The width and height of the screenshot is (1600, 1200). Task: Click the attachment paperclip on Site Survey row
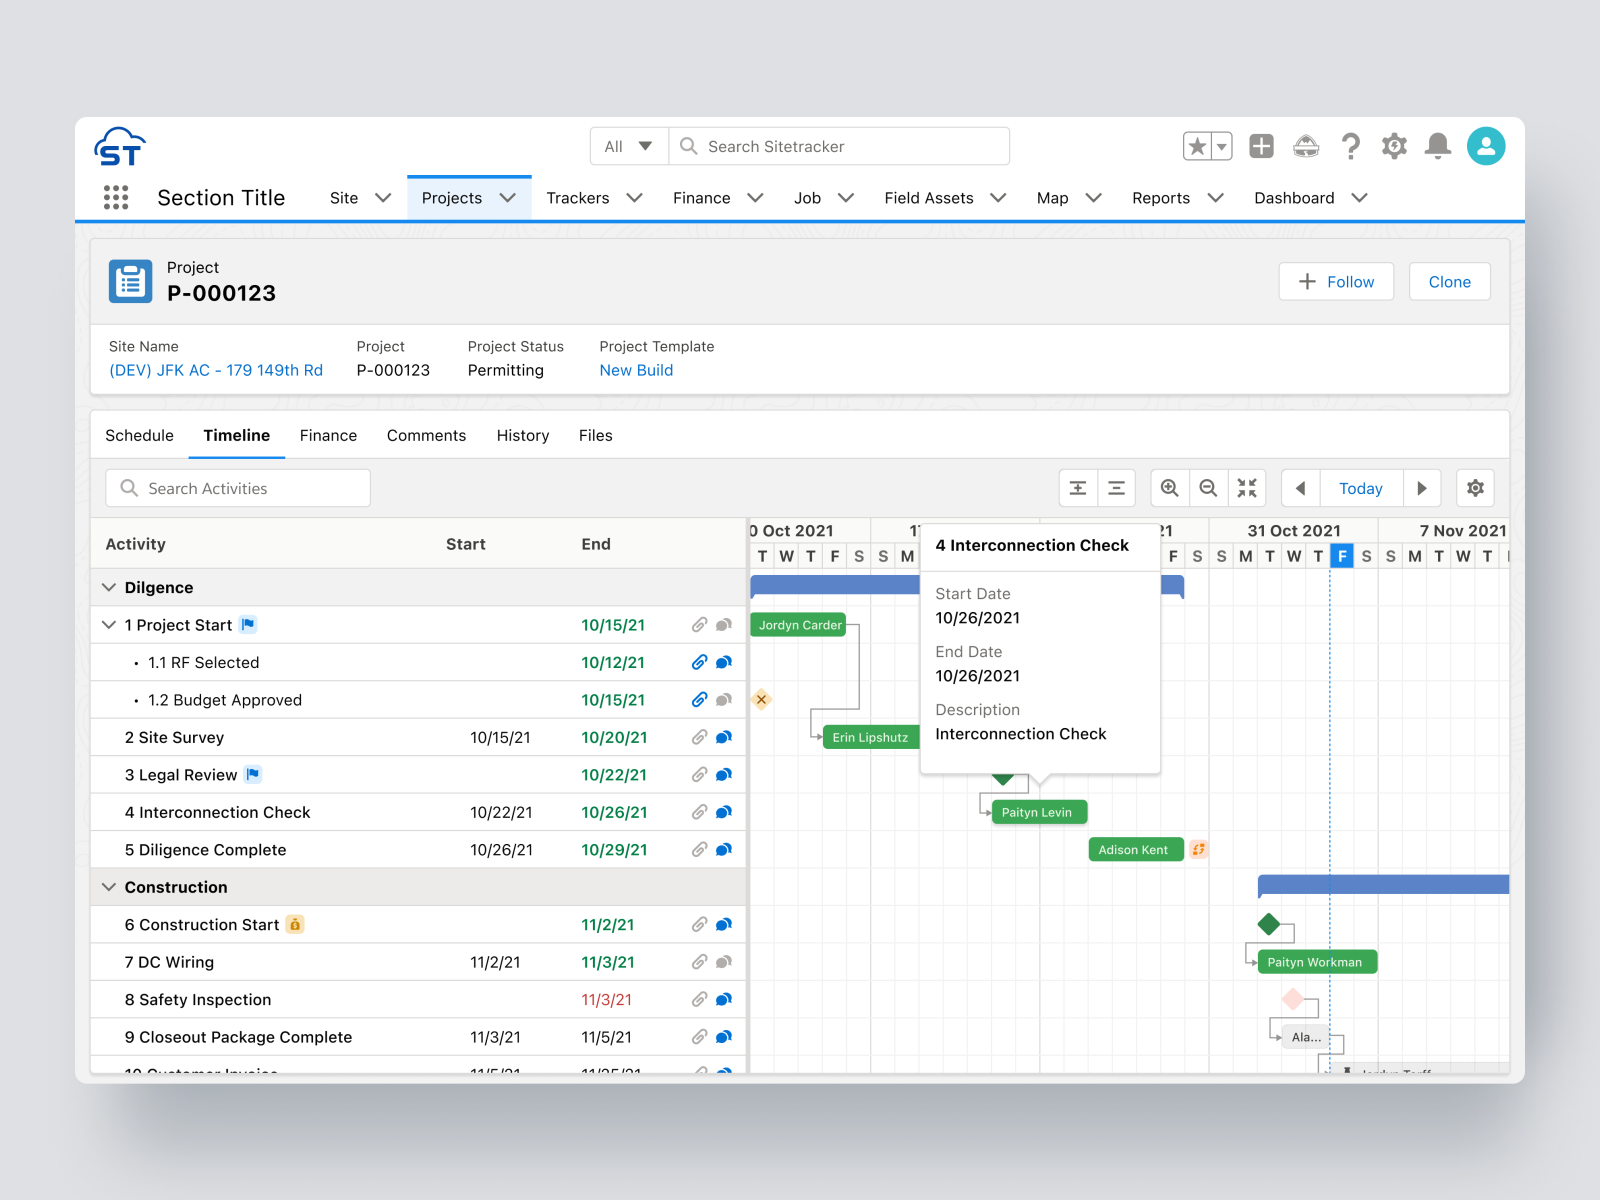coord(698,737)
